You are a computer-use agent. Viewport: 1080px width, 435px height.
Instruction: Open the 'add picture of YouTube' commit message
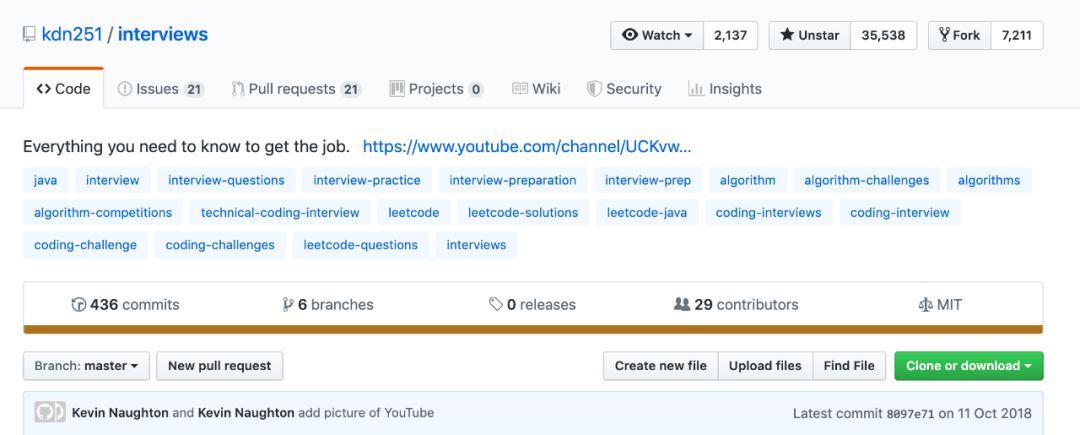point(367,413)
